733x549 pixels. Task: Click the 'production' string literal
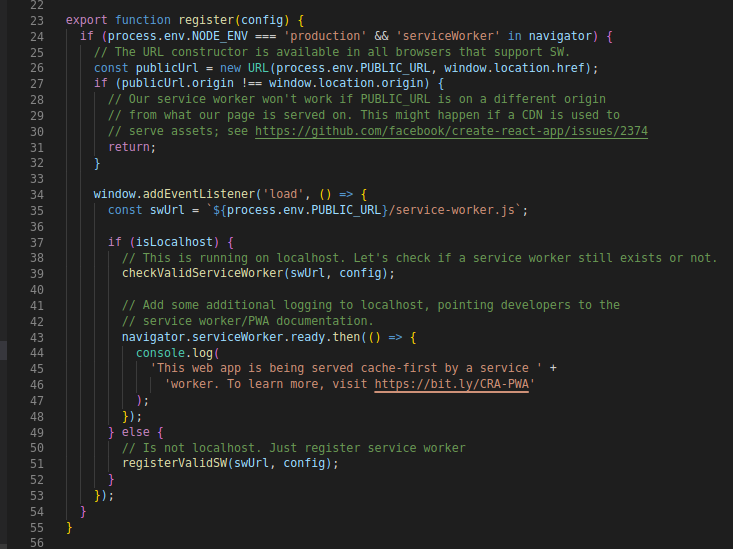click(325, 36)
